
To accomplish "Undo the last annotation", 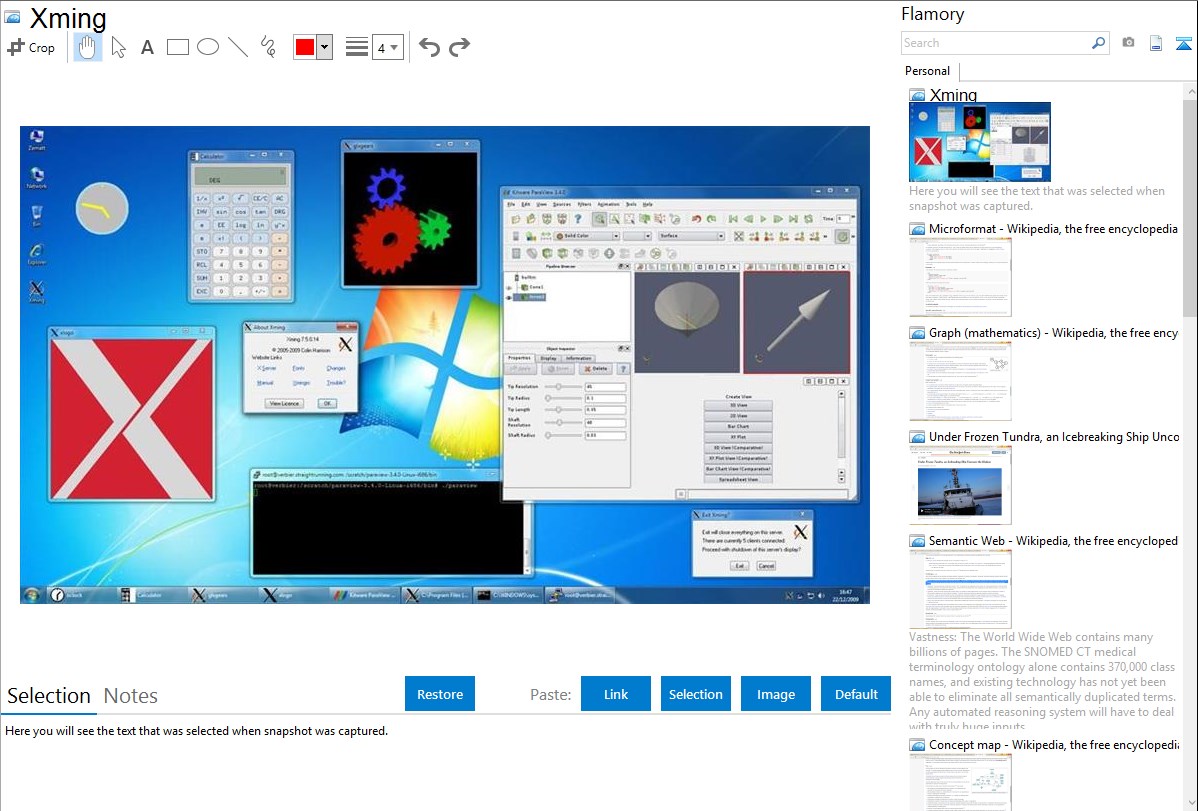I will (429, 47).
